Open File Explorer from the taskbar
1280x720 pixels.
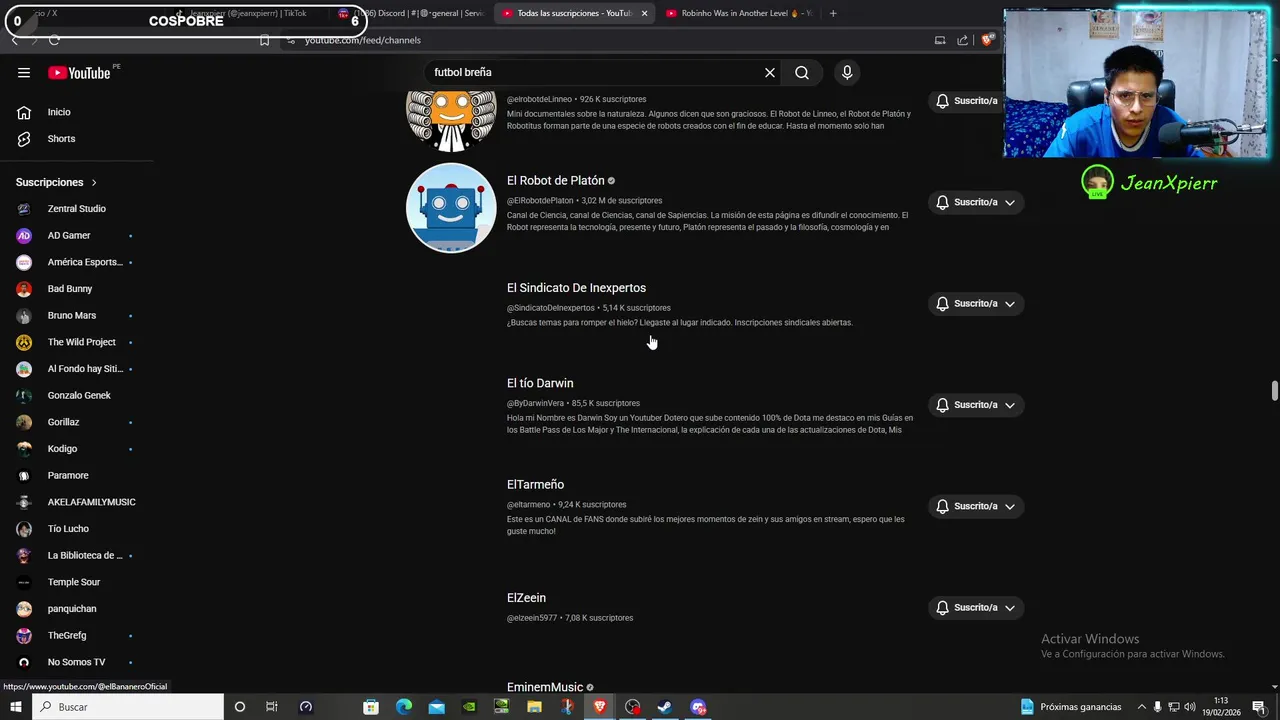(x=534, y=707)
